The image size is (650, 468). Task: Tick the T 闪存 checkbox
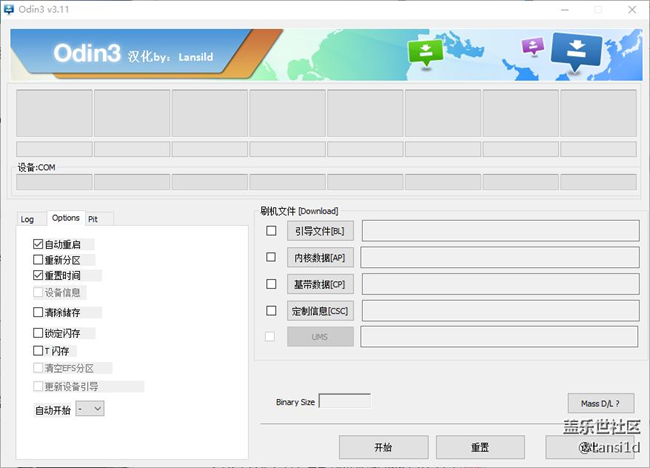point(38,351)
